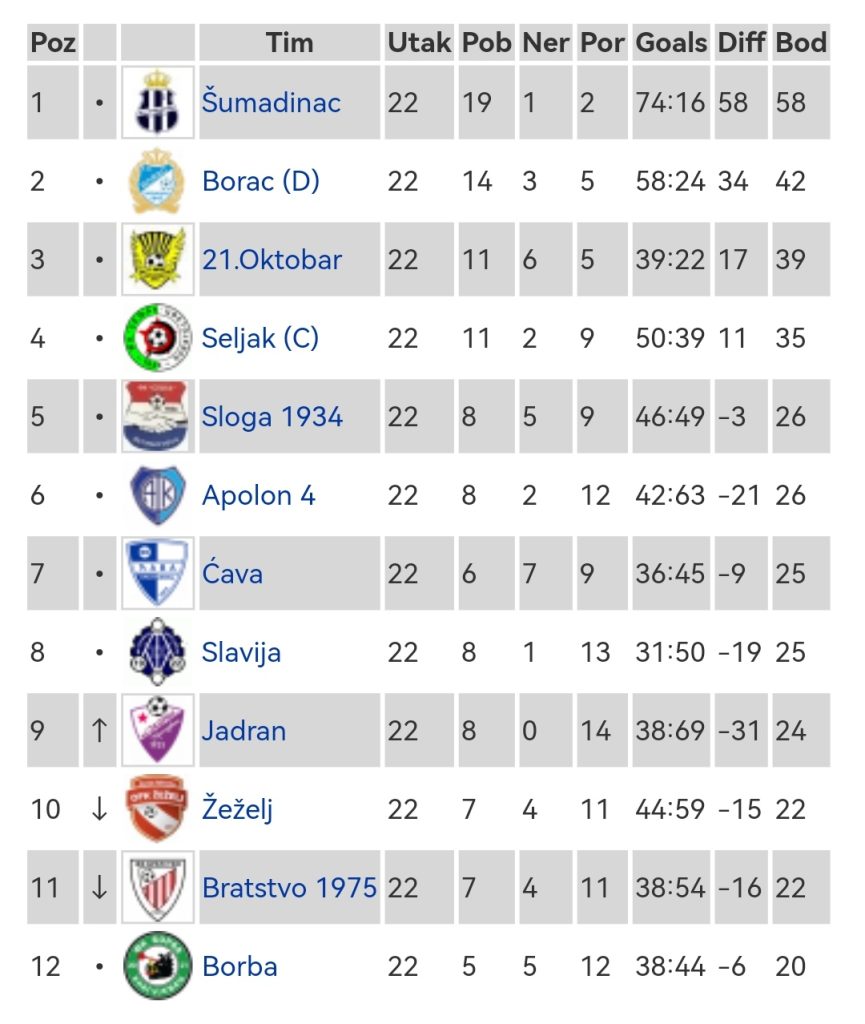The image size is (865, 1024).
Task: Click the Sloga 1934 club crest
Action: coord(158,416)
